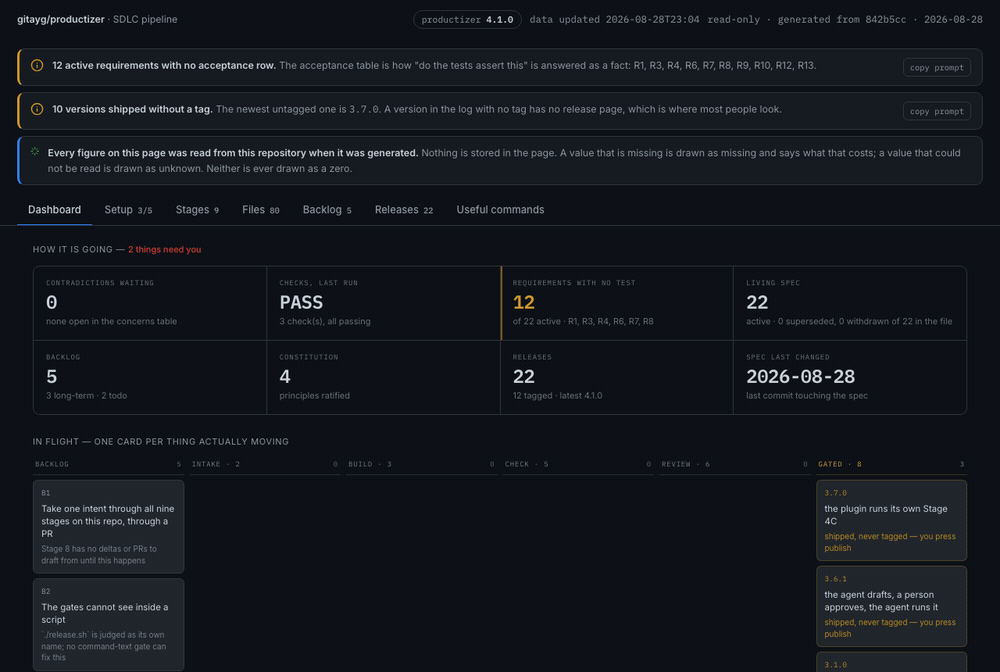Open the Releases 22 stat tile
The height and width of the screenshot is (672, 1000).
coord(617,377)
